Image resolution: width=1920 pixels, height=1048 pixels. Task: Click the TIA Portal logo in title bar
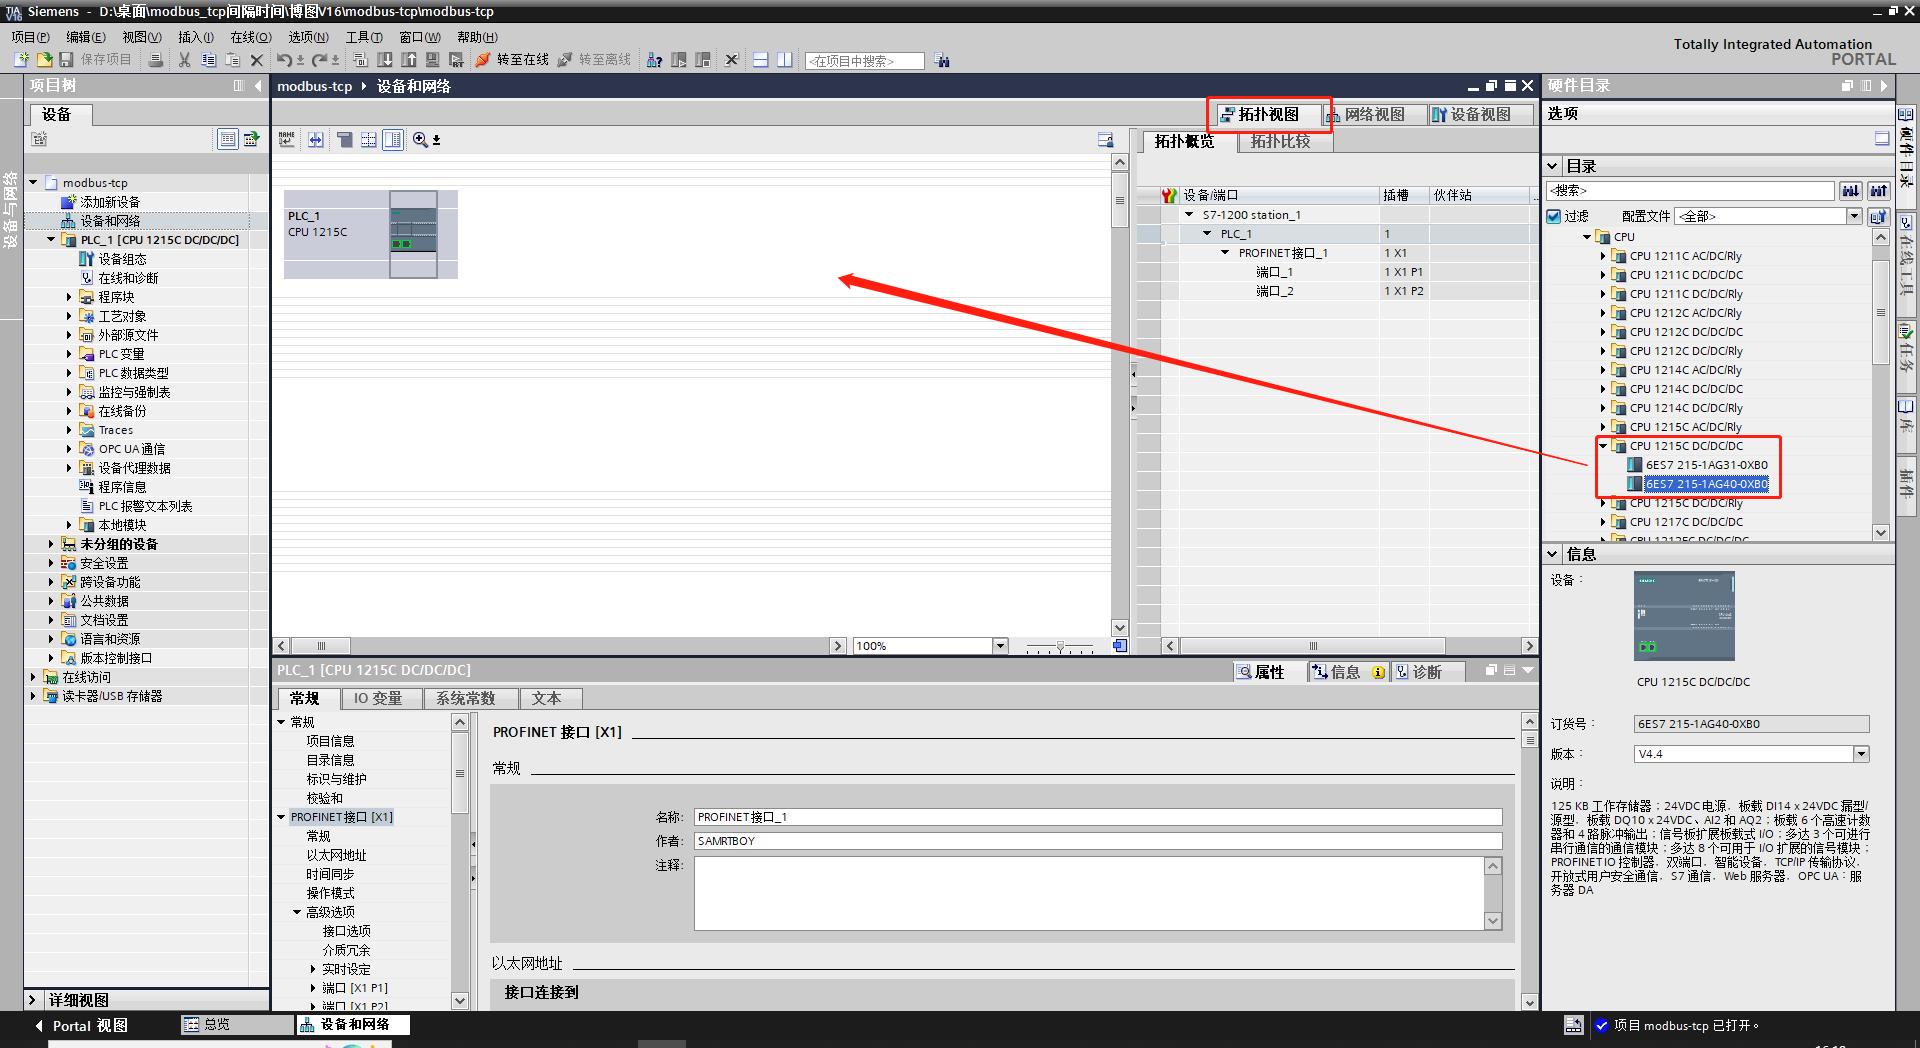tap(13, 12)
